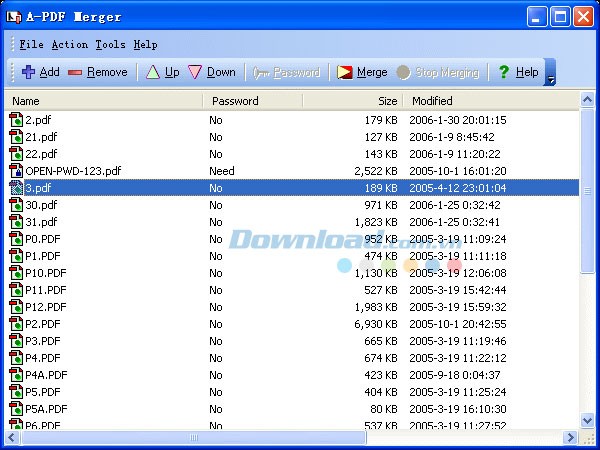Image resolution: width=600 pixels, height=450 pixels.
Task: Click the Remove red minus icon
Action: 75,72
